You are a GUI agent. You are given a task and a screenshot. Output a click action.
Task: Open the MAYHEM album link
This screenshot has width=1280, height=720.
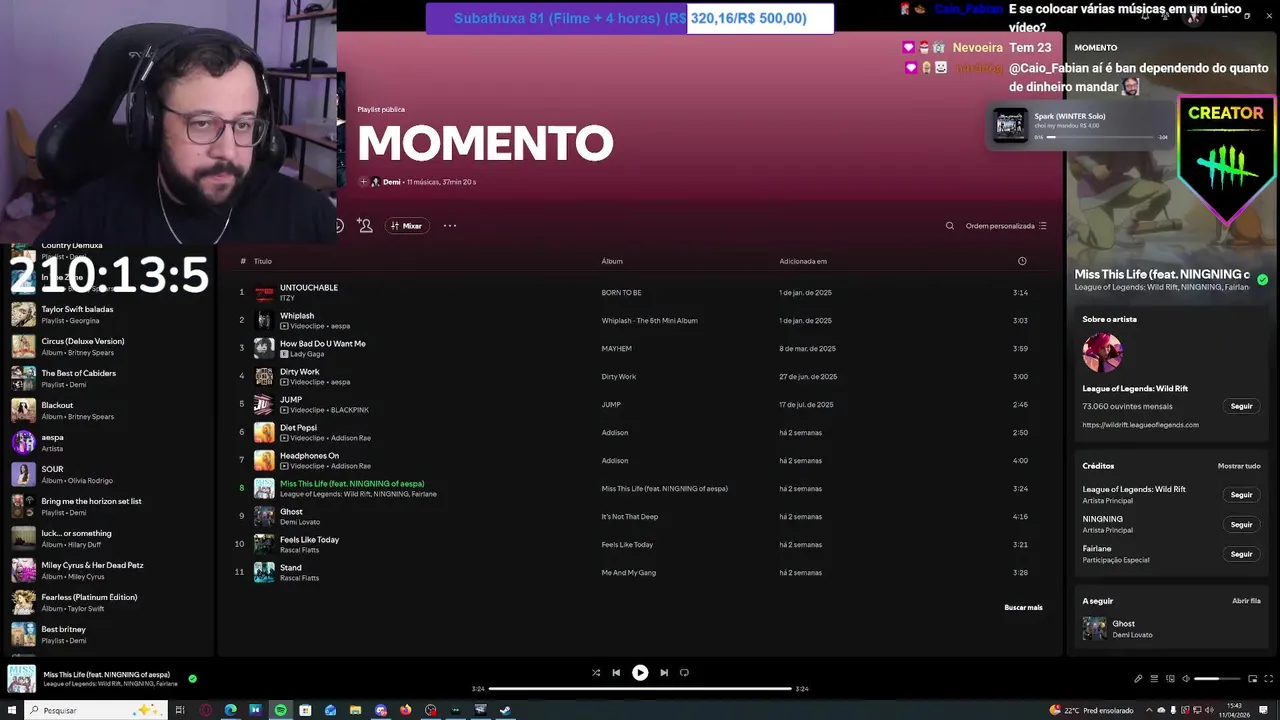(616, 349)
